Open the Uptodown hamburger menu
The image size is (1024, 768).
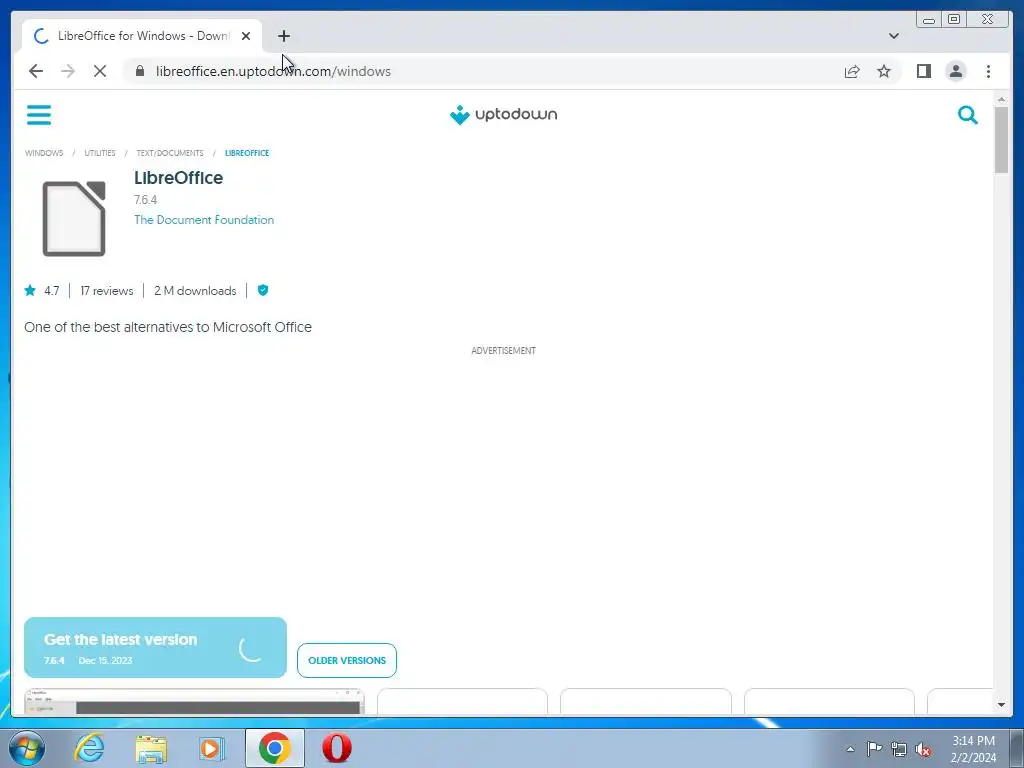(39, 115)
